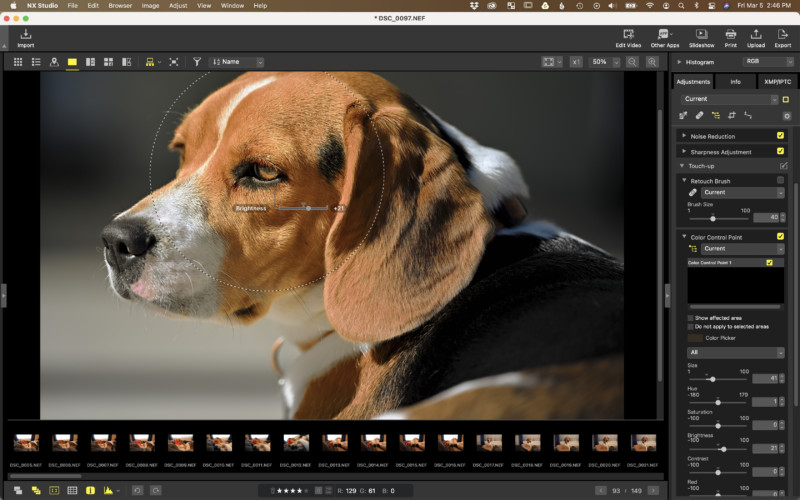Click the Brightness slider in panel
The width and height of the screenshot is (800, 500).
(x=718, y=449)
